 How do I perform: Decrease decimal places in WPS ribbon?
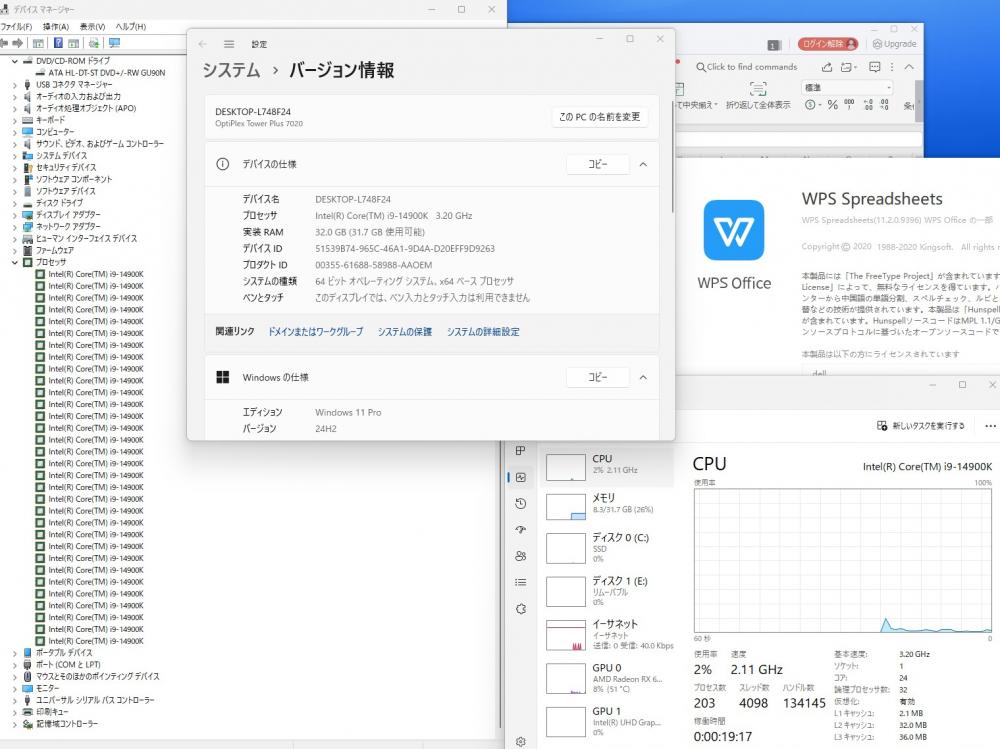pos(884,105)
